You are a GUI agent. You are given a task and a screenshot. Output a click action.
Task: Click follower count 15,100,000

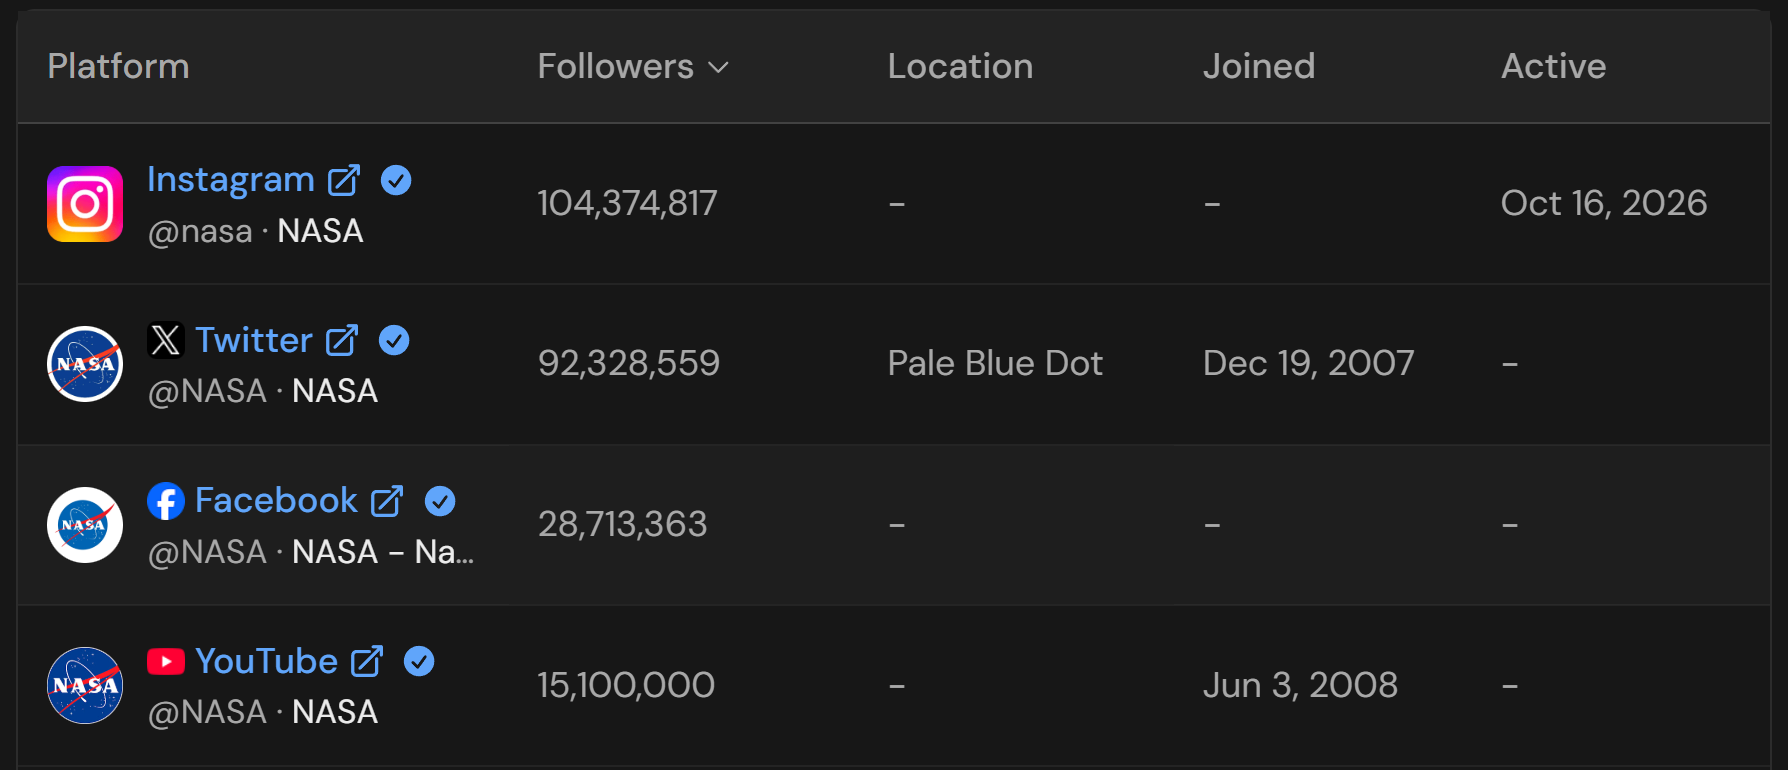626,685
